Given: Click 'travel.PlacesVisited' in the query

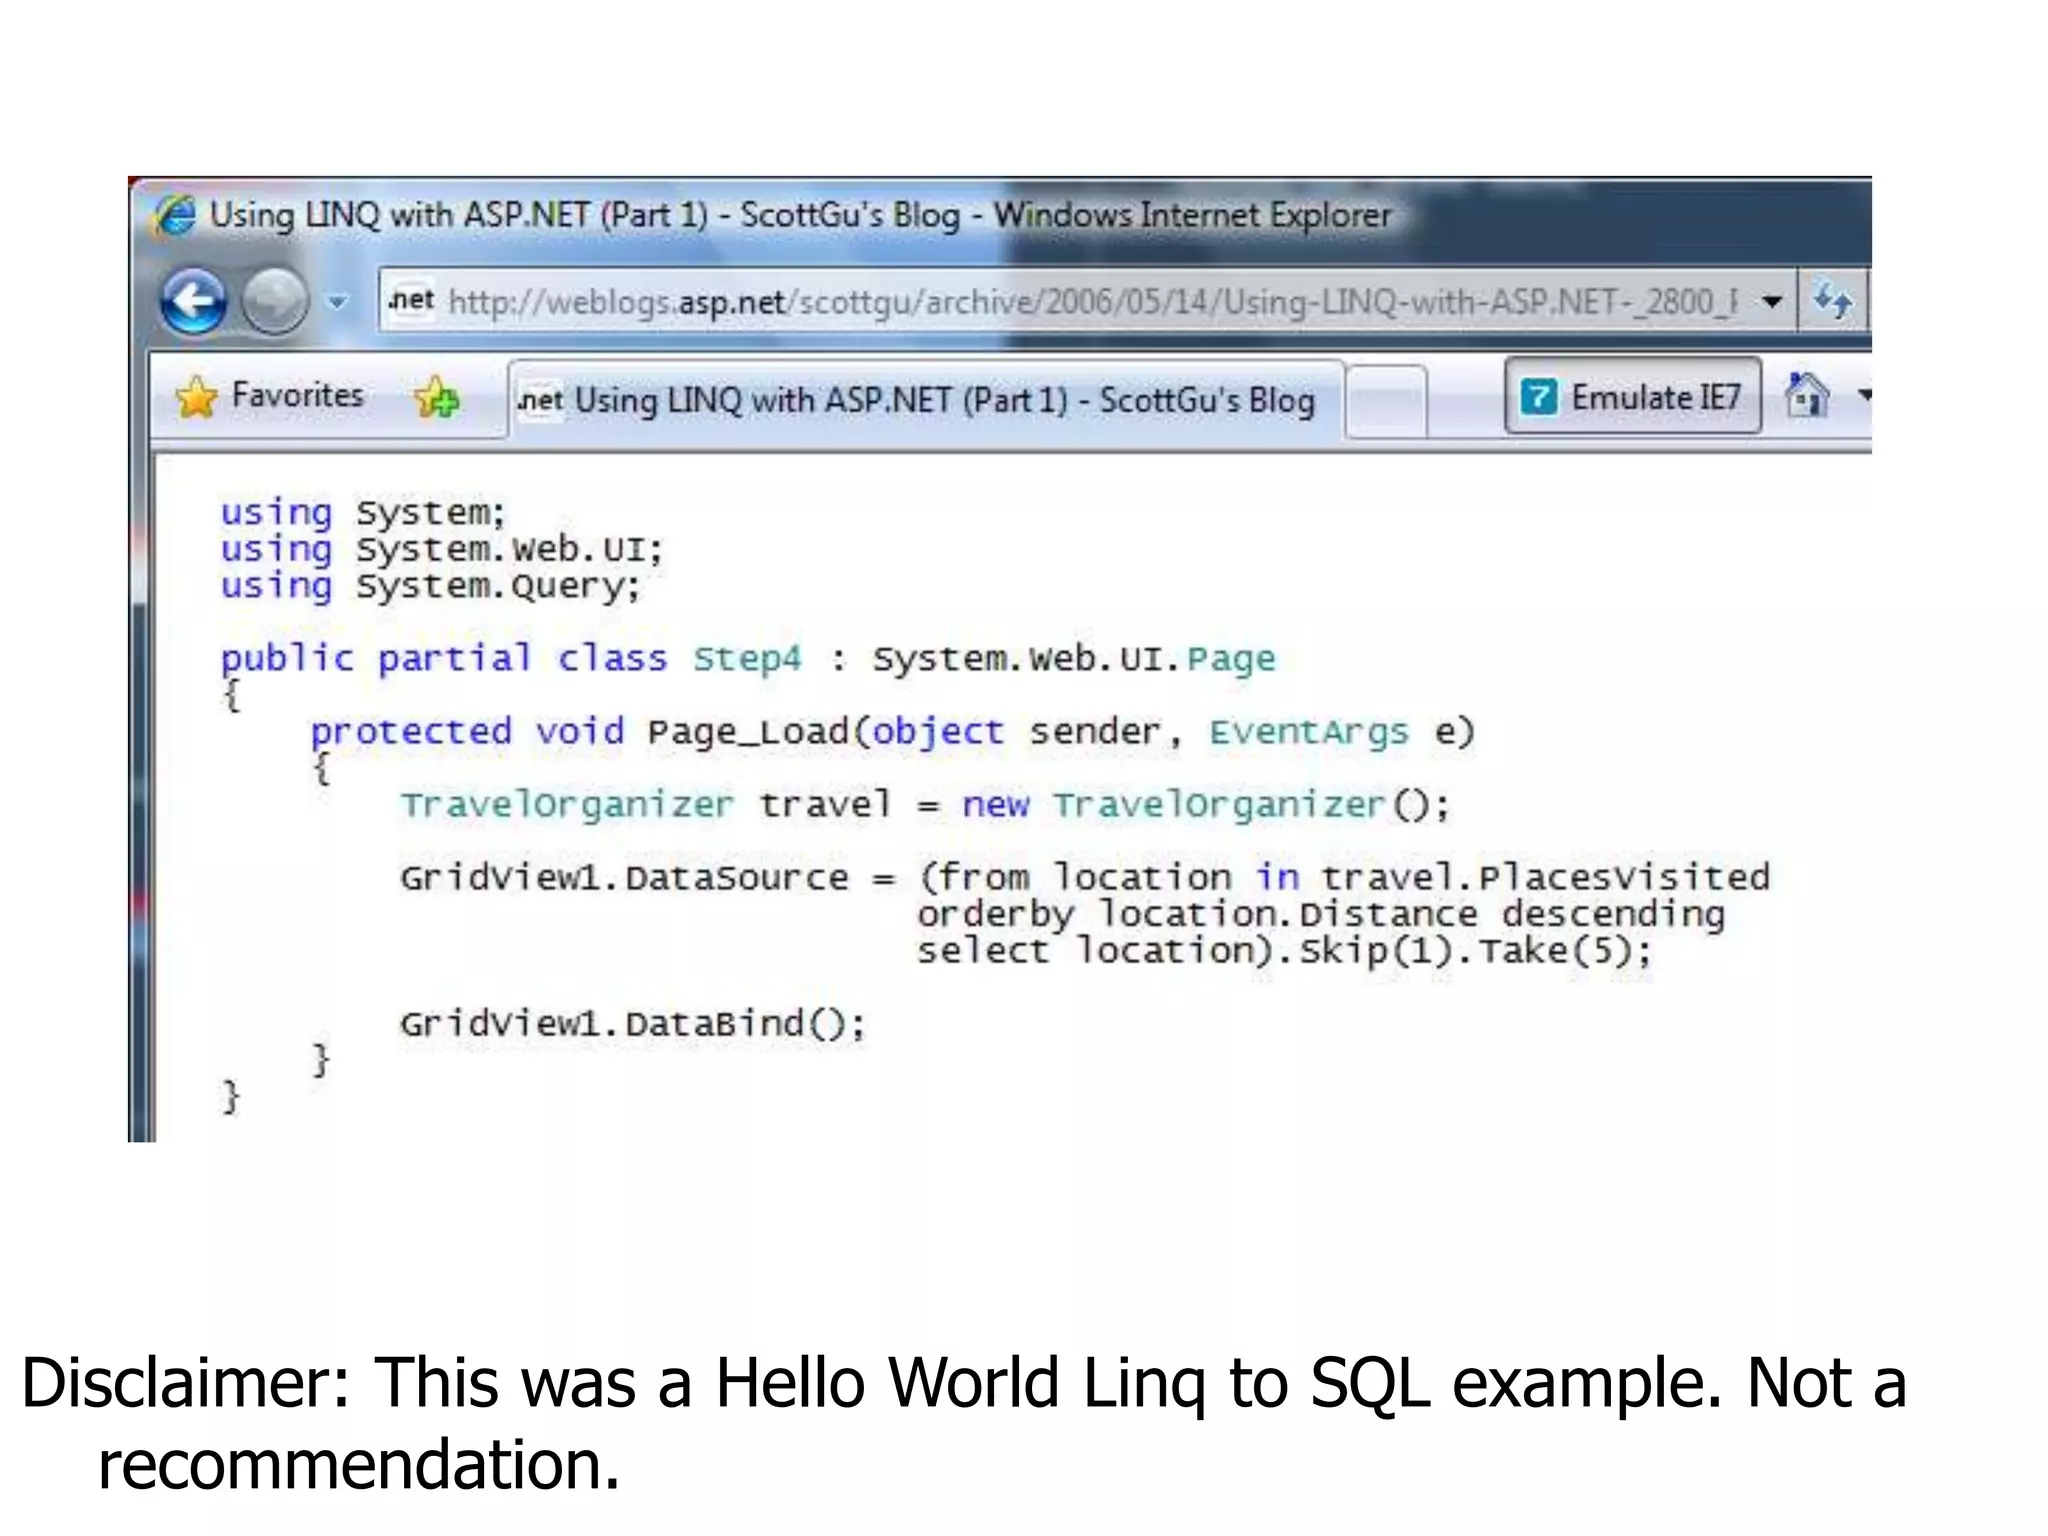Looking at the screenshot, I should pos(1545,877).
